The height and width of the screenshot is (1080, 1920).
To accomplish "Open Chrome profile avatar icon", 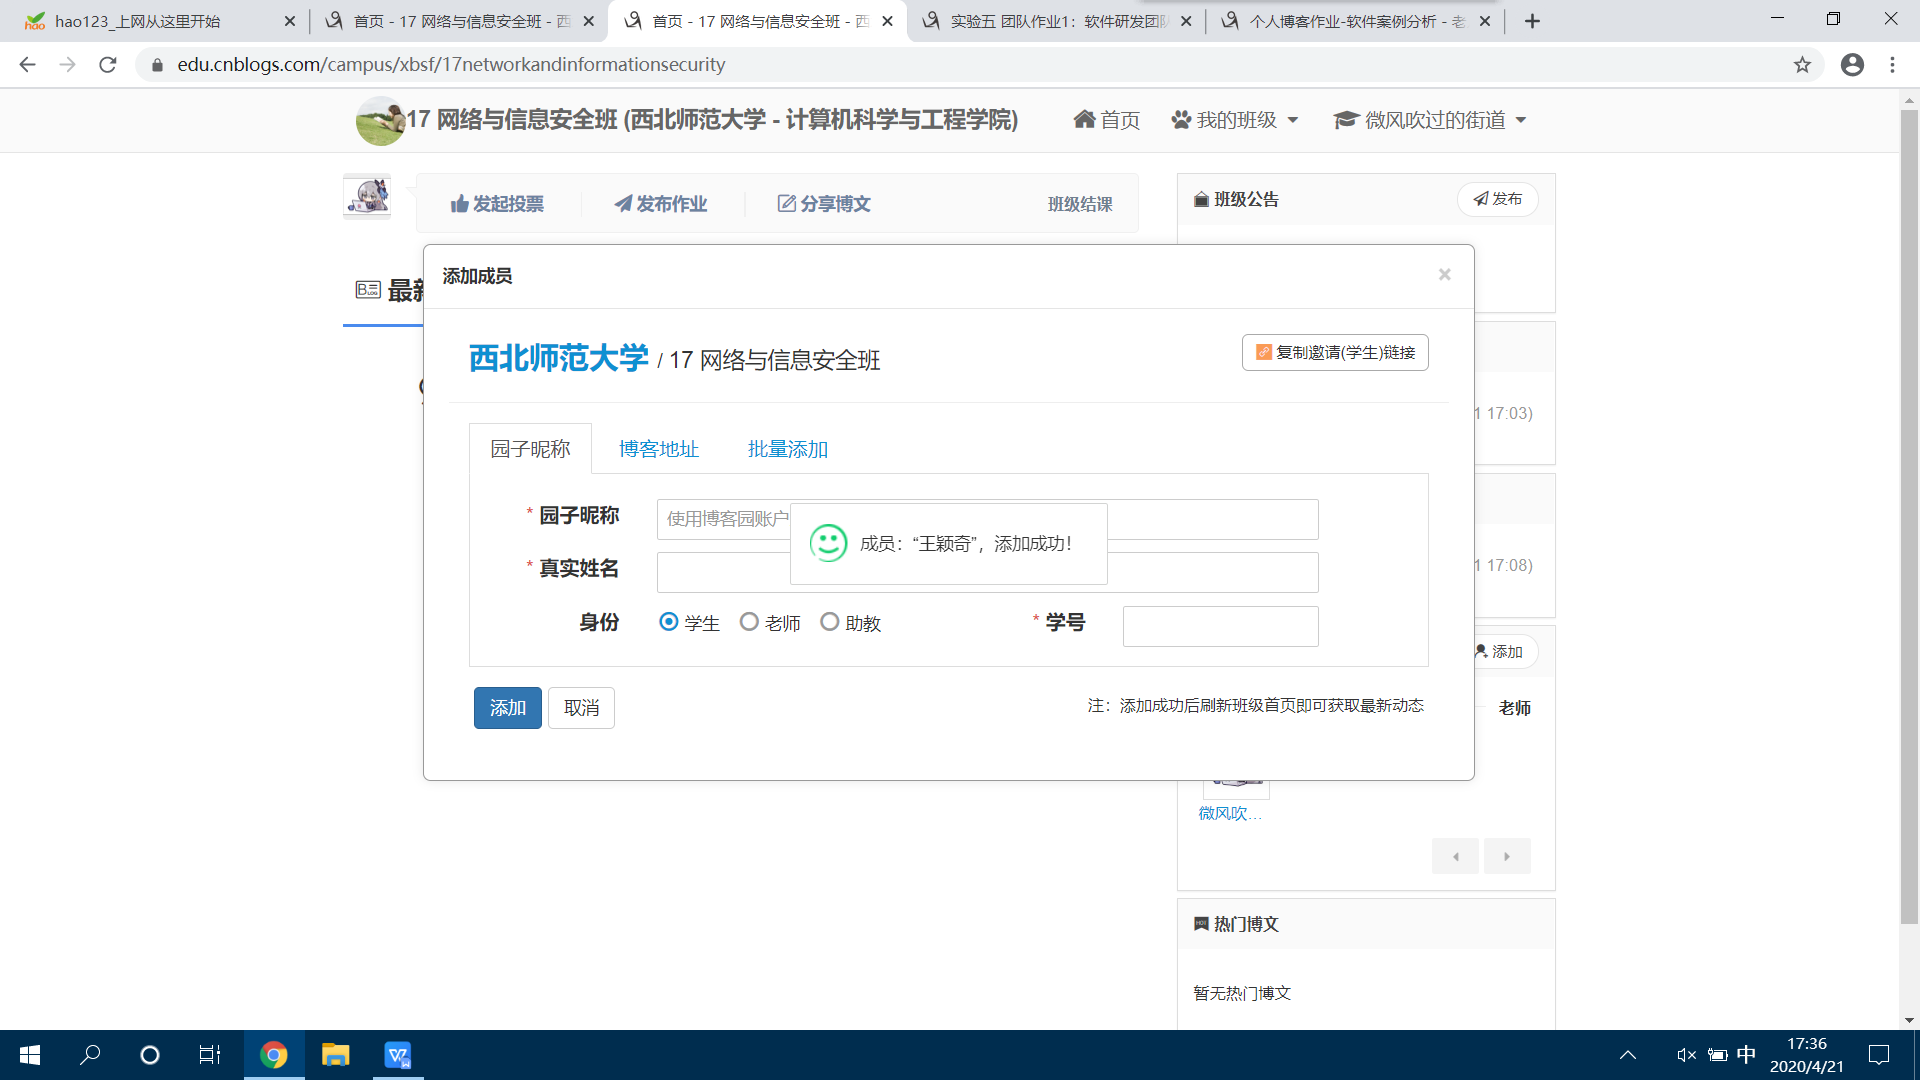I will coord(1852,65).
